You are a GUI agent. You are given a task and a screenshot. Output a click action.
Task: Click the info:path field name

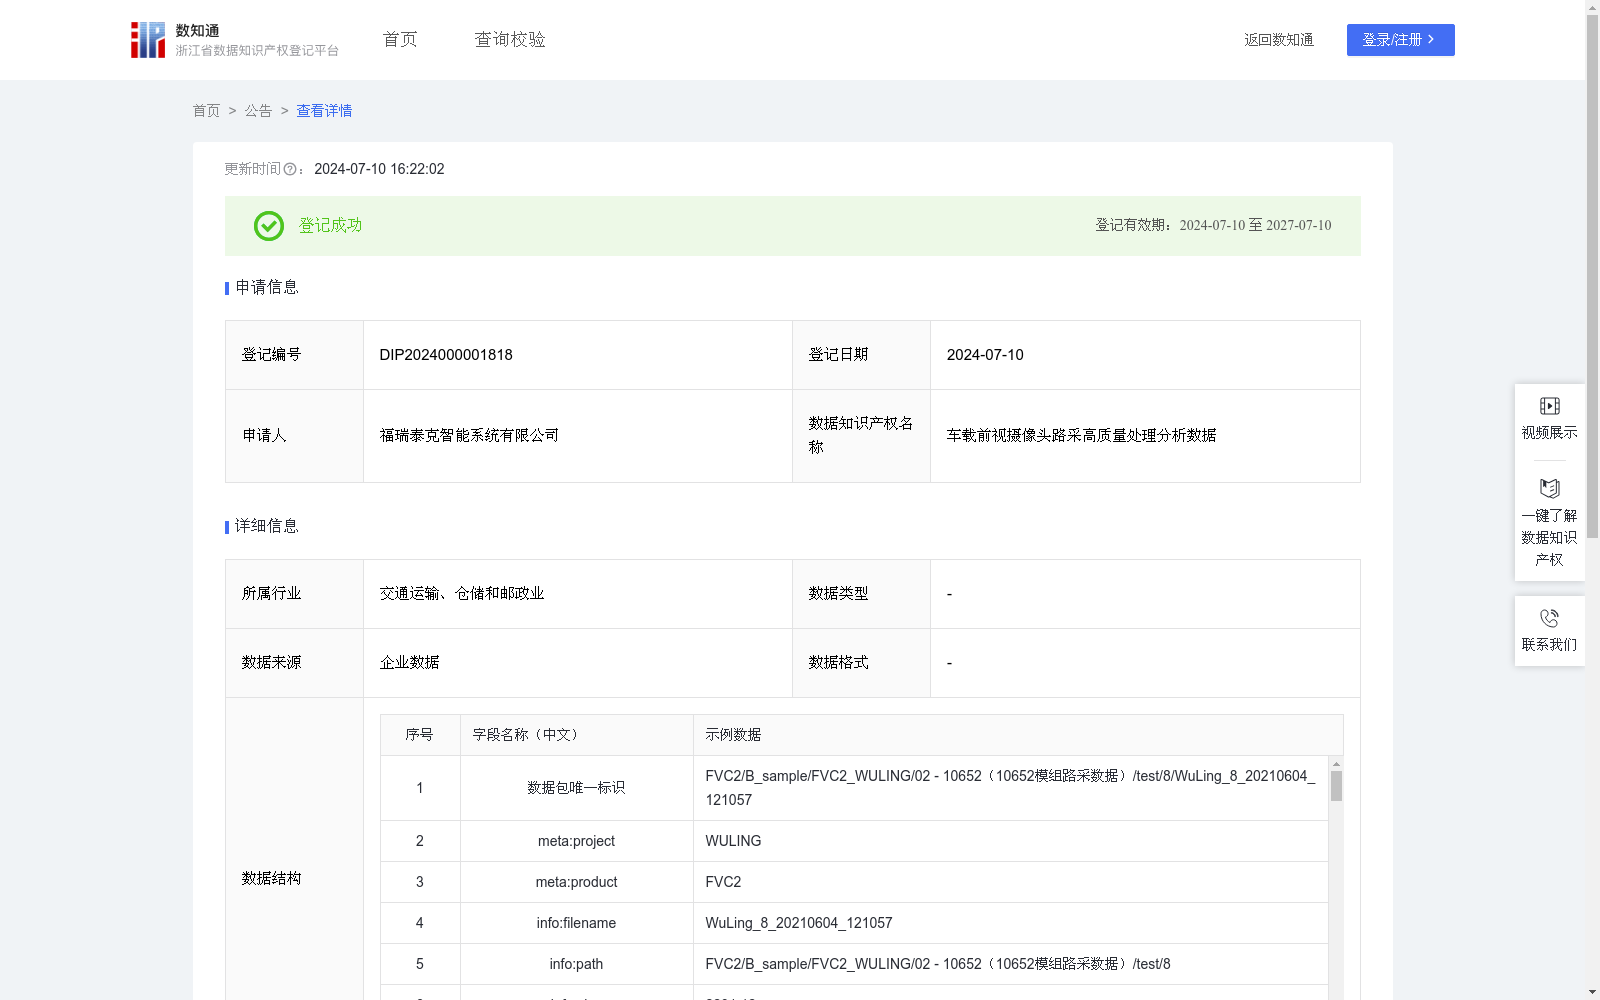tap(576, 964)
